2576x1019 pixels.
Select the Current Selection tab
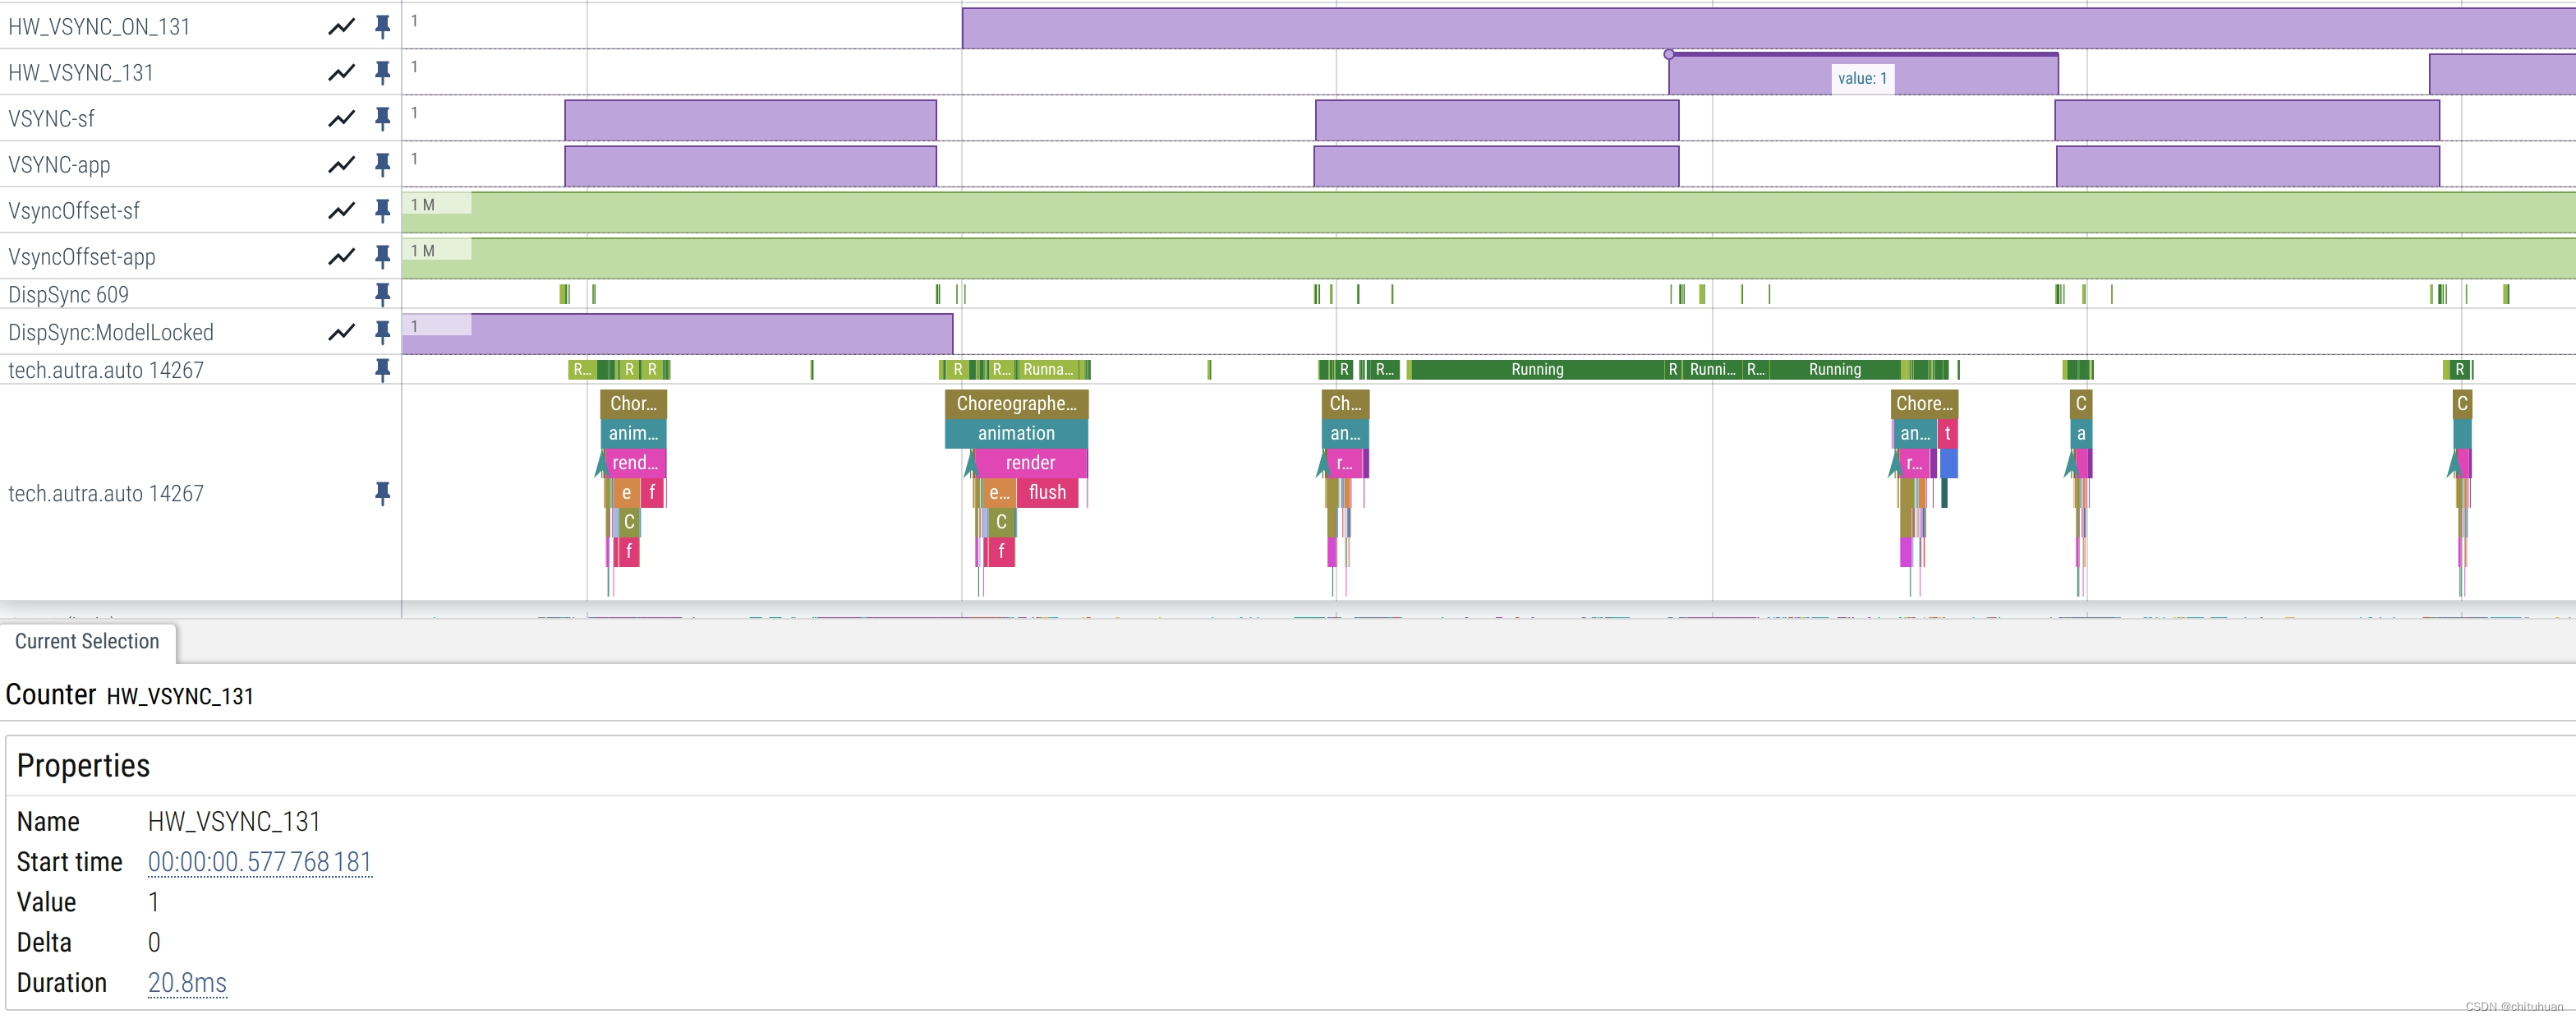87,642
